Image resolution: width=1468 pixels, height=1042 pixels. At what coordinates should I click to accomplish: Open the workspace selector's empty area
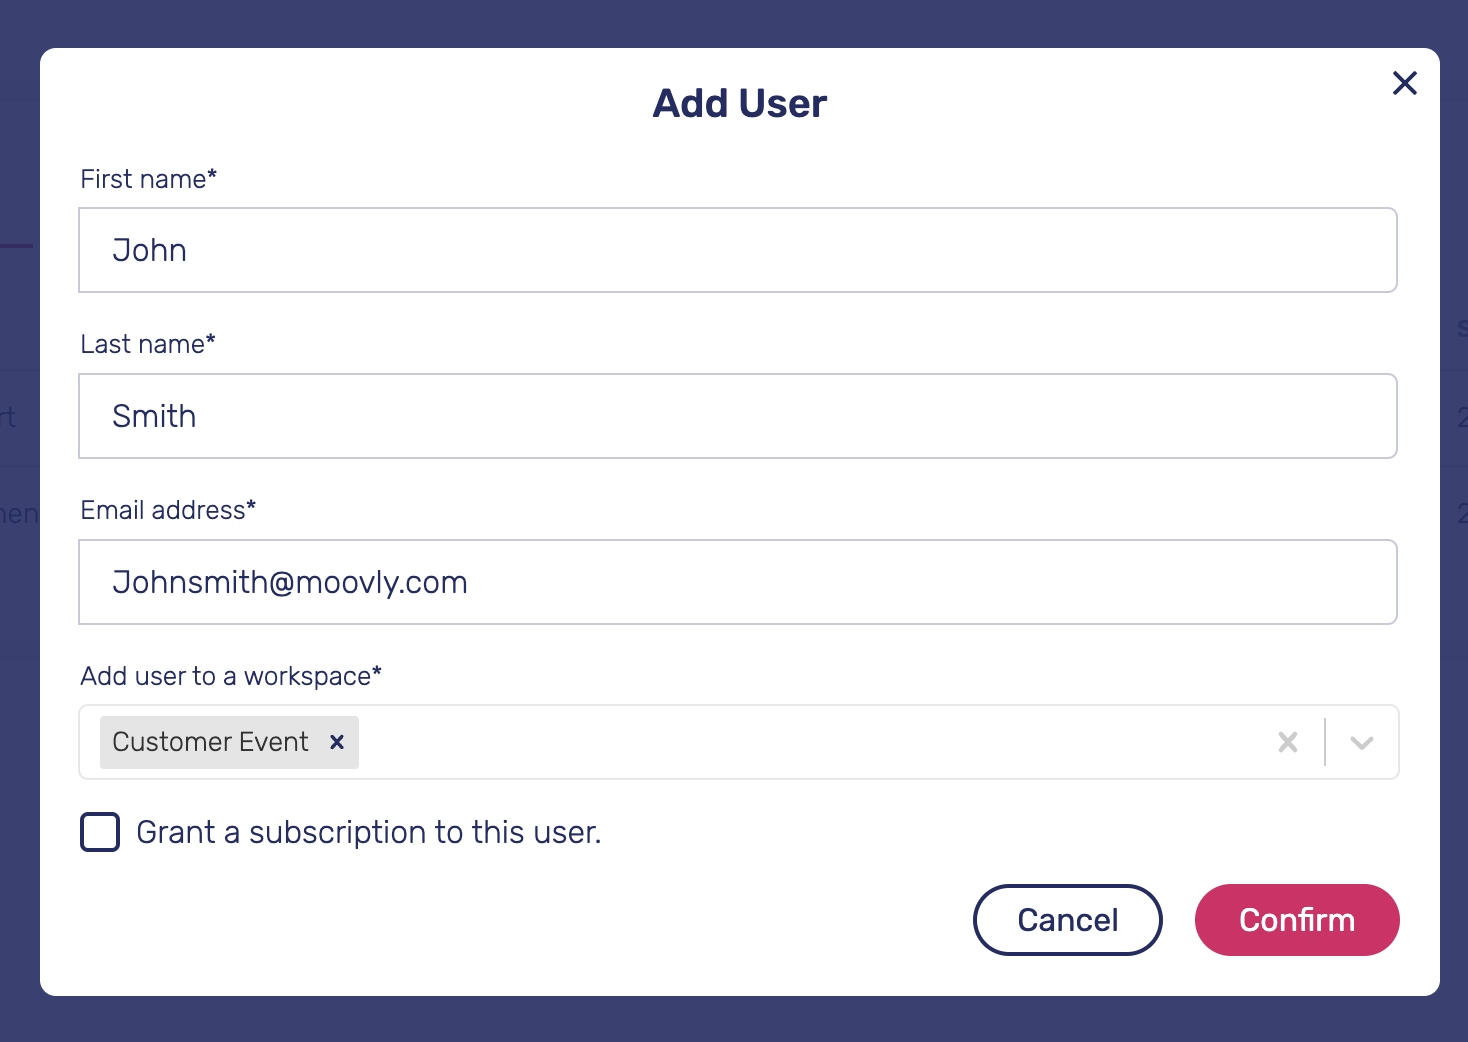810,742
